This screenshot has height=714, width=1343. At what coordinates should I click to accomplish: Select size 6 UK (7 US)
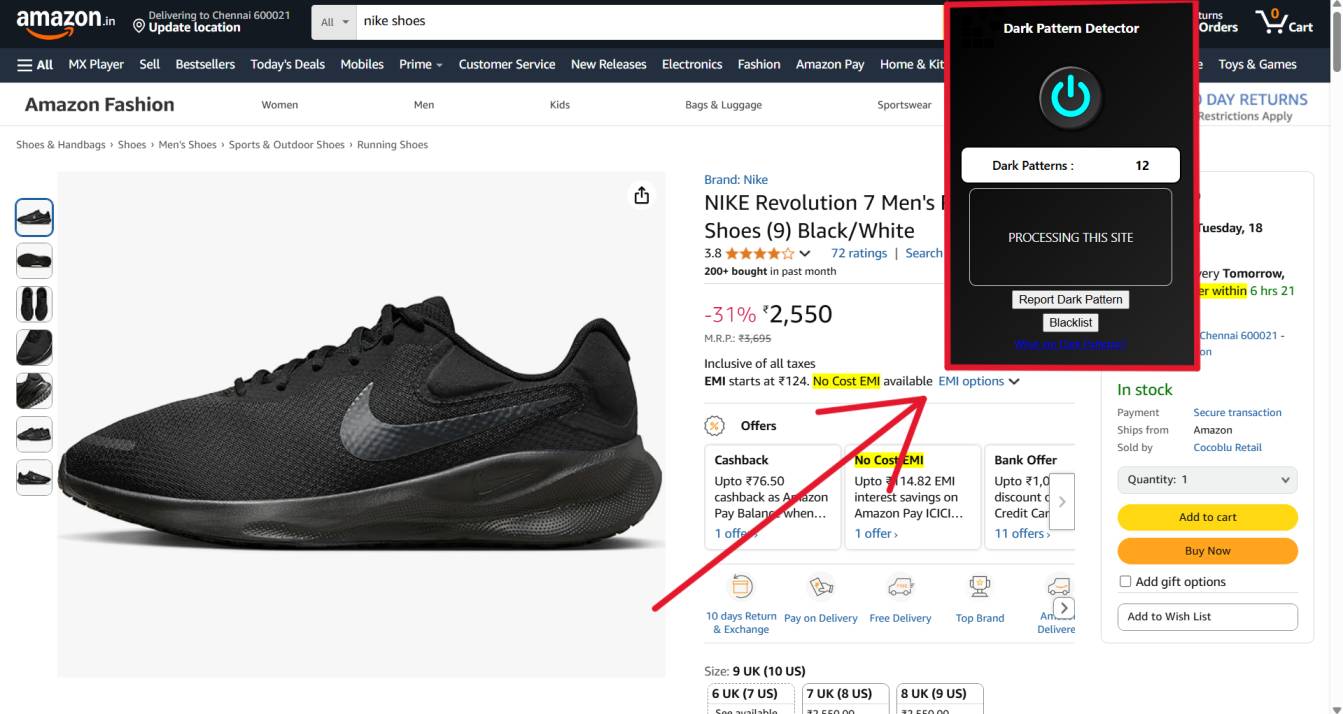[x=750, y=698]
